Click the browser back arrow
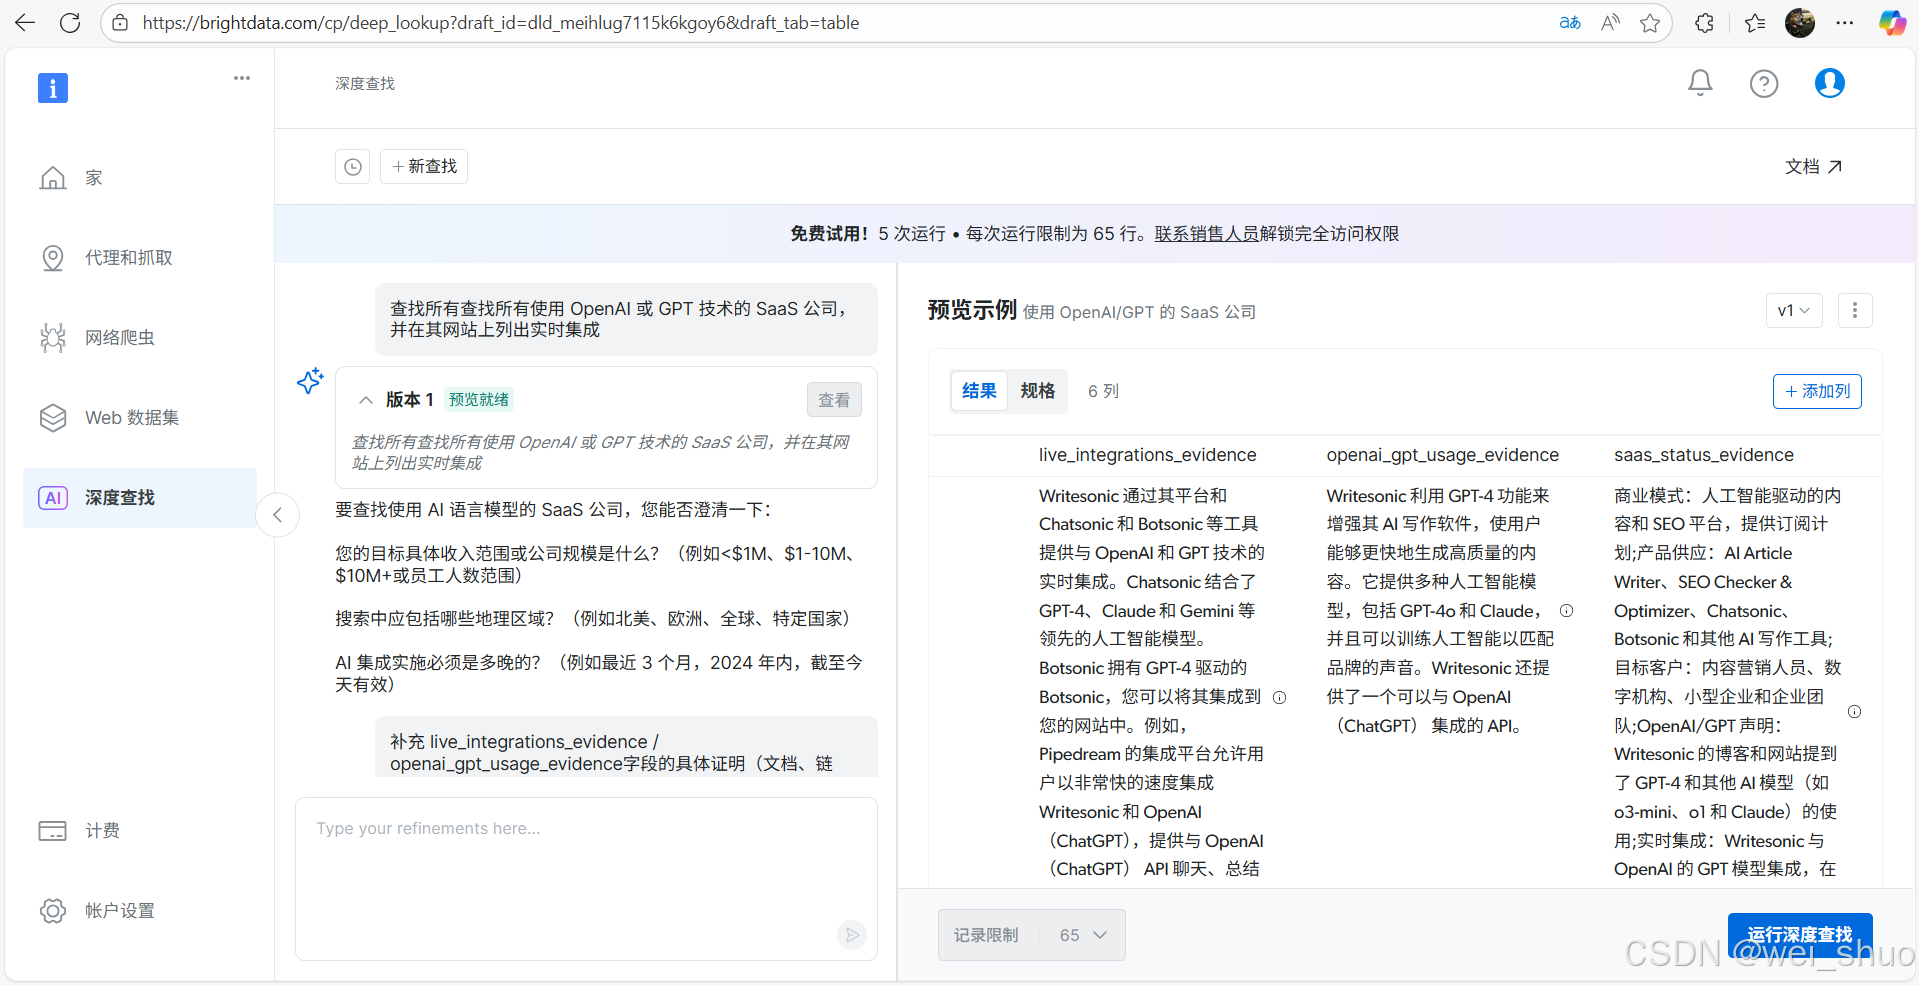1919x985 pixels. coord(25,22)
